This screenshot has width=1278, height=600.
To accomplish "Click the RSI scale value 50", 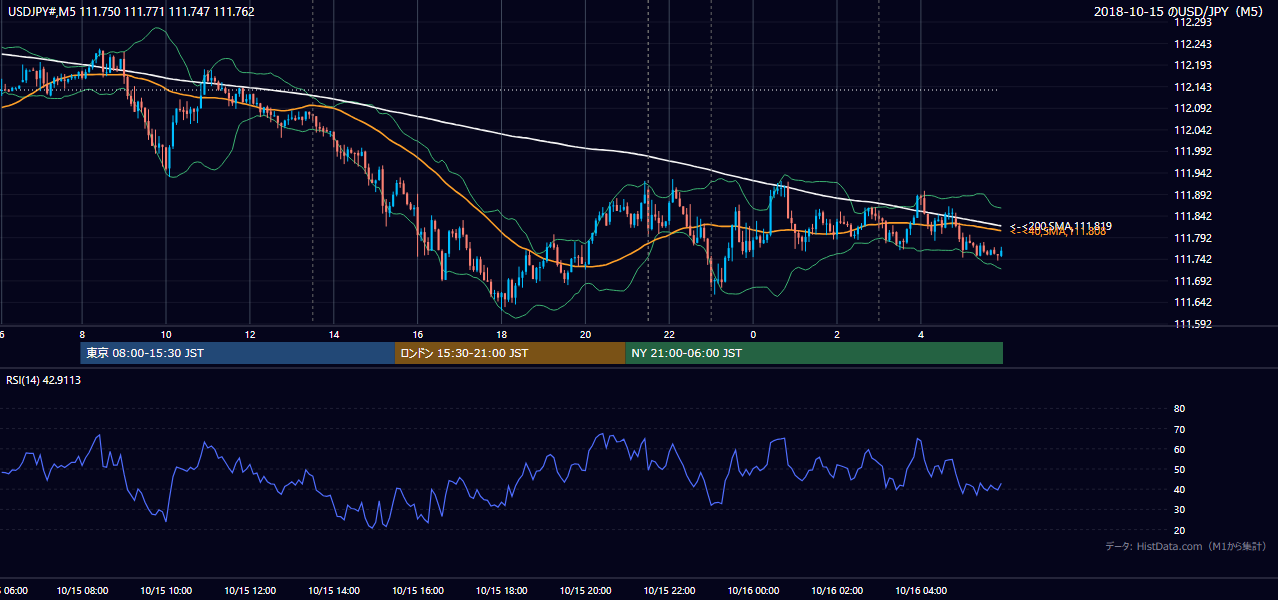I will (x=1179, y=470).
